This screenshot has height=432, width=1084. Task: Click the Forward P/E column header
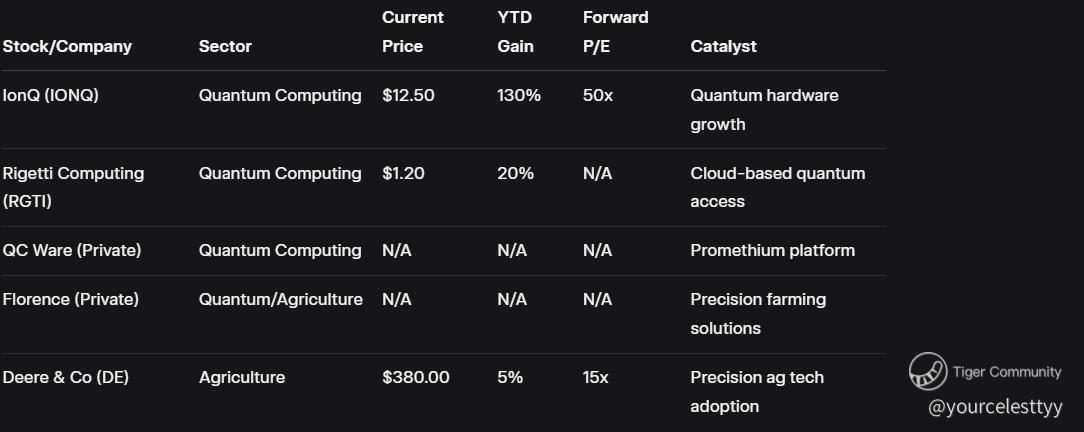pyautogui.click(x=615, y=32)
